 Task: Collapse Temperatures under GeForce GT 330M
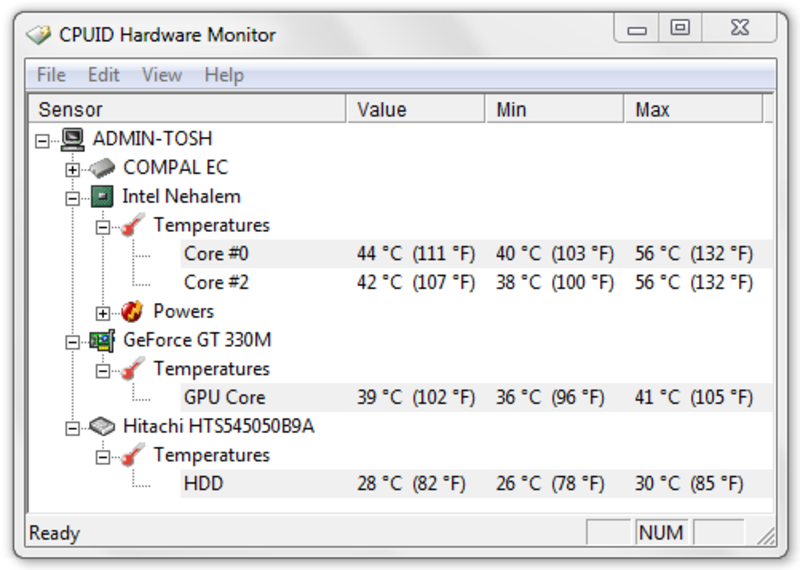click(103, 371)
